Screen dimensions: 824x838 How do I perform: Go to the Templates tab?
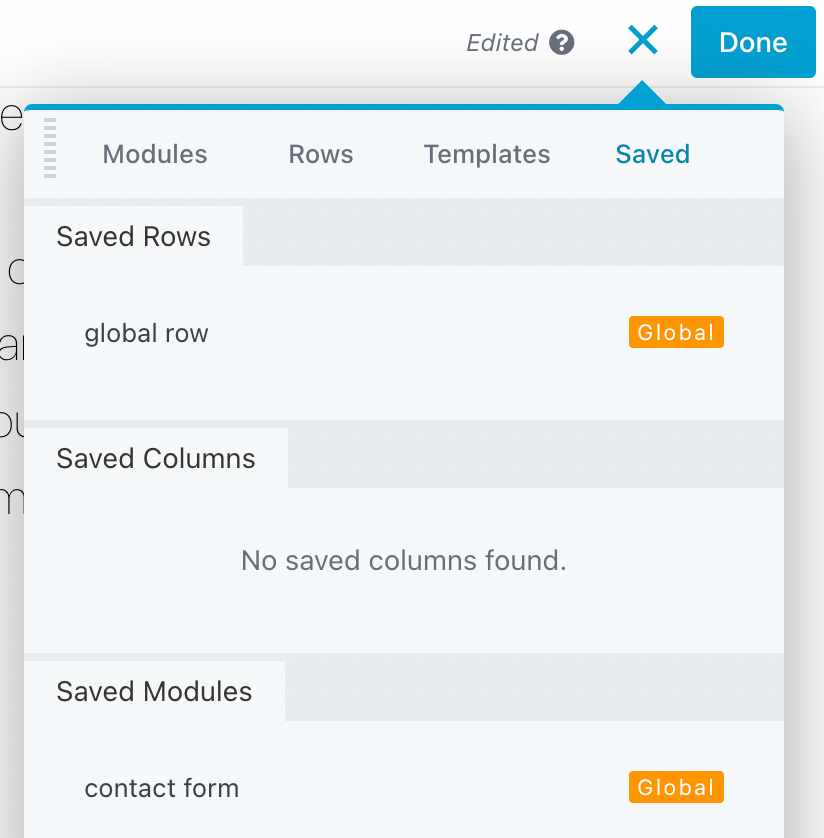(487, 155)
